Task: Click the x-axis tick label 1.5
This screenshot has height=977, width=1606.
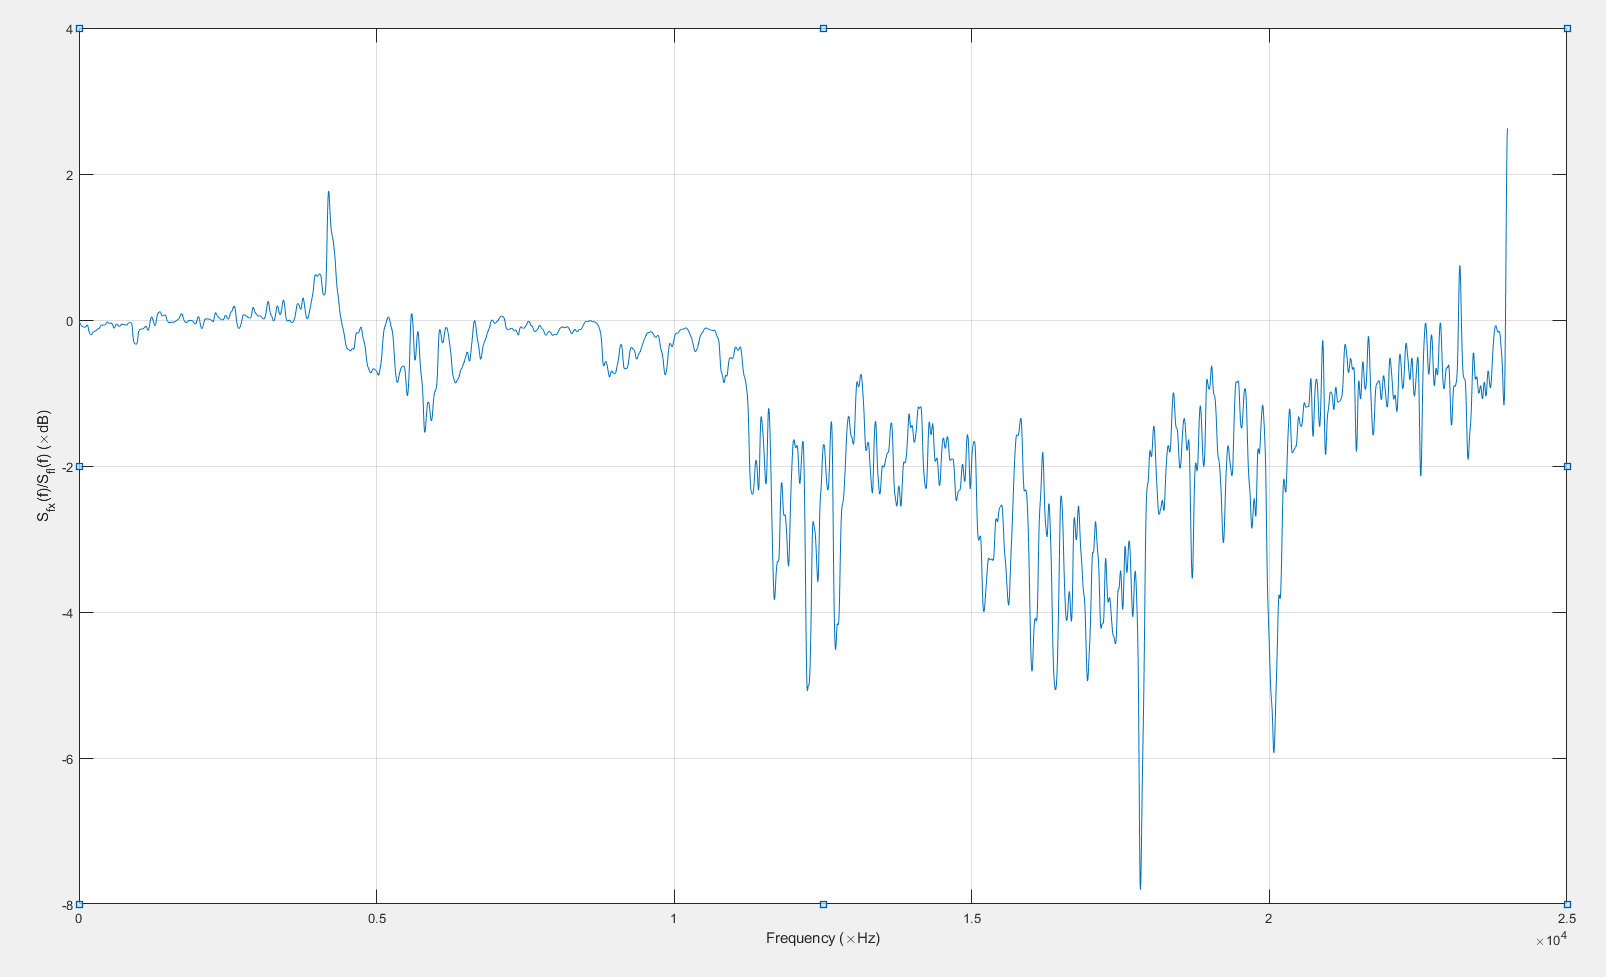Action: (971, 918)
